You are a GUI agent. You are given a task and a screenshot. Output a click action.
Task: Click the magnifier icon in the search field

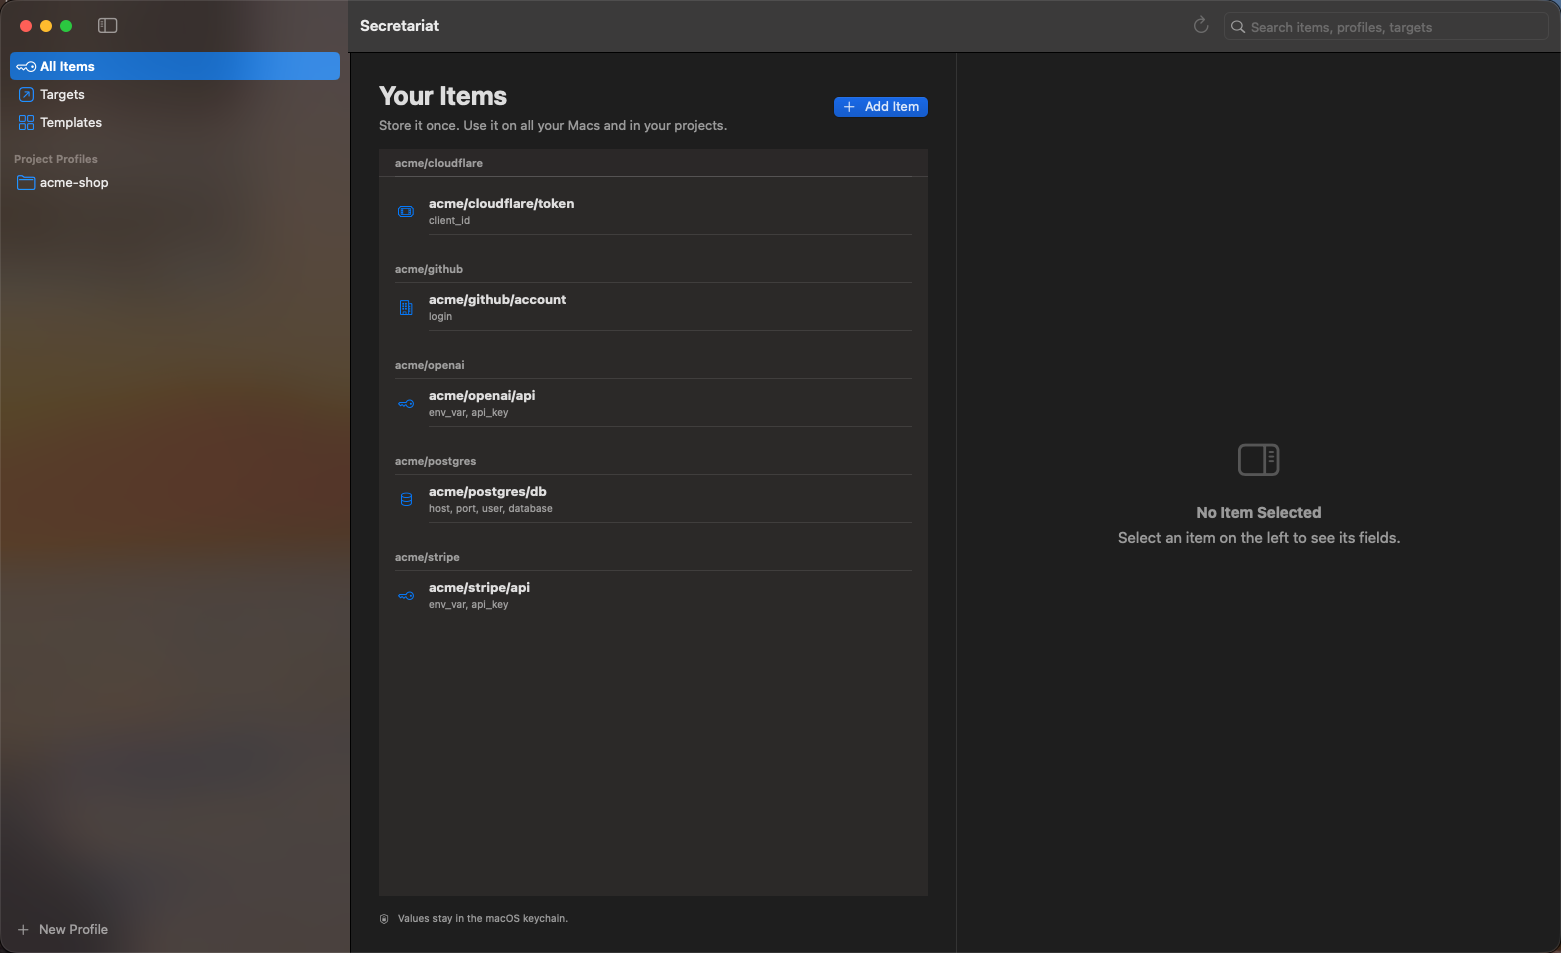click(1238, 27)
